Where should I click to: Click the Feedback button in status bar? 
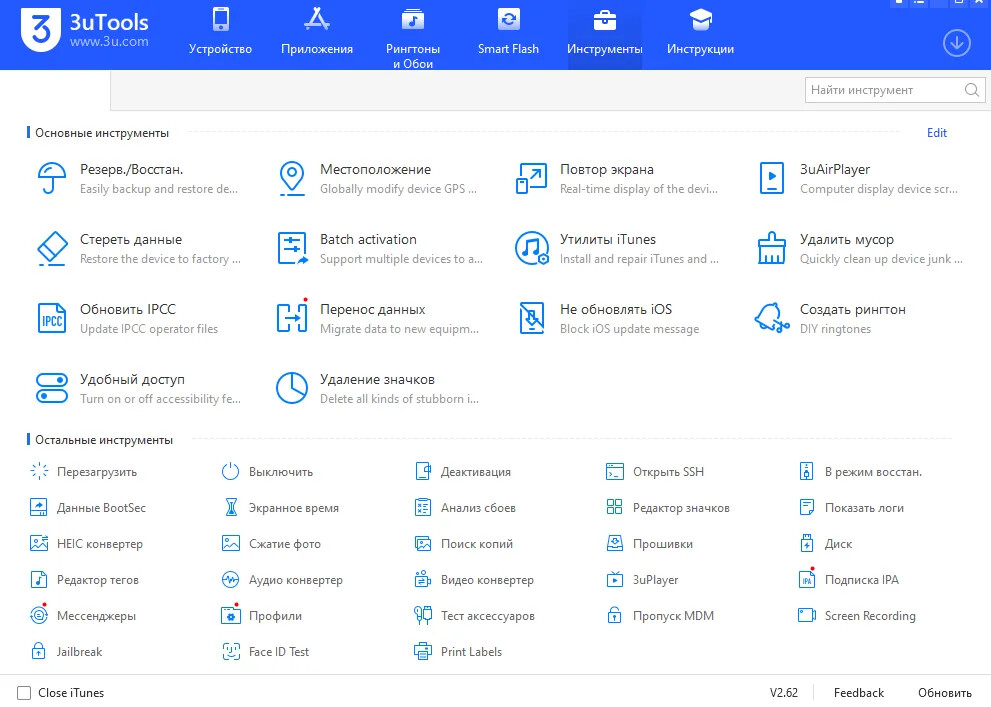(x=858, y=692)
